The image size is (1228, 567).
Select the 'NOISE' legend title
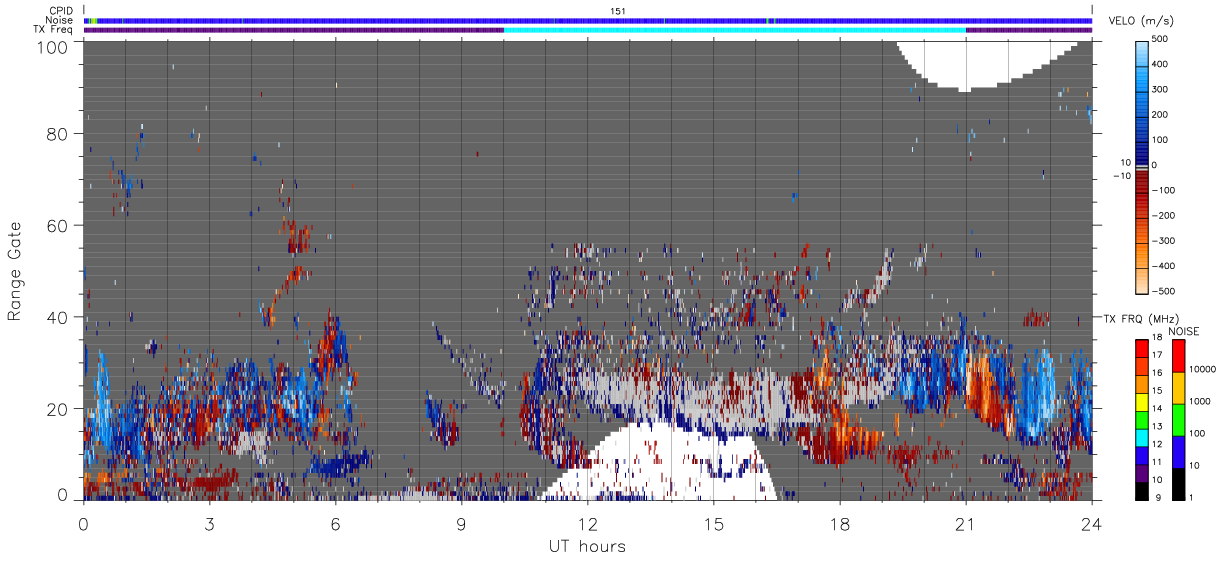(x=1183, y=331)
